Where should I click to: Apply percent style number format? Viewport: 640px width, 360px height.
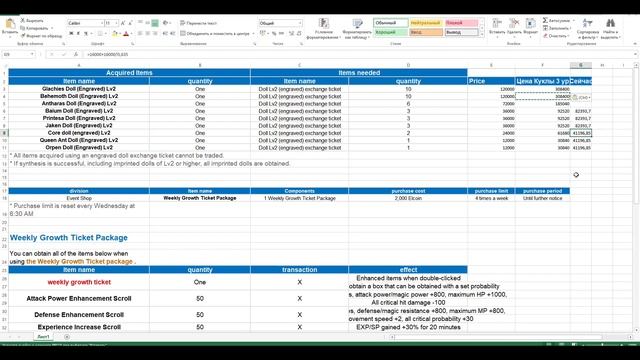point(274,33)
